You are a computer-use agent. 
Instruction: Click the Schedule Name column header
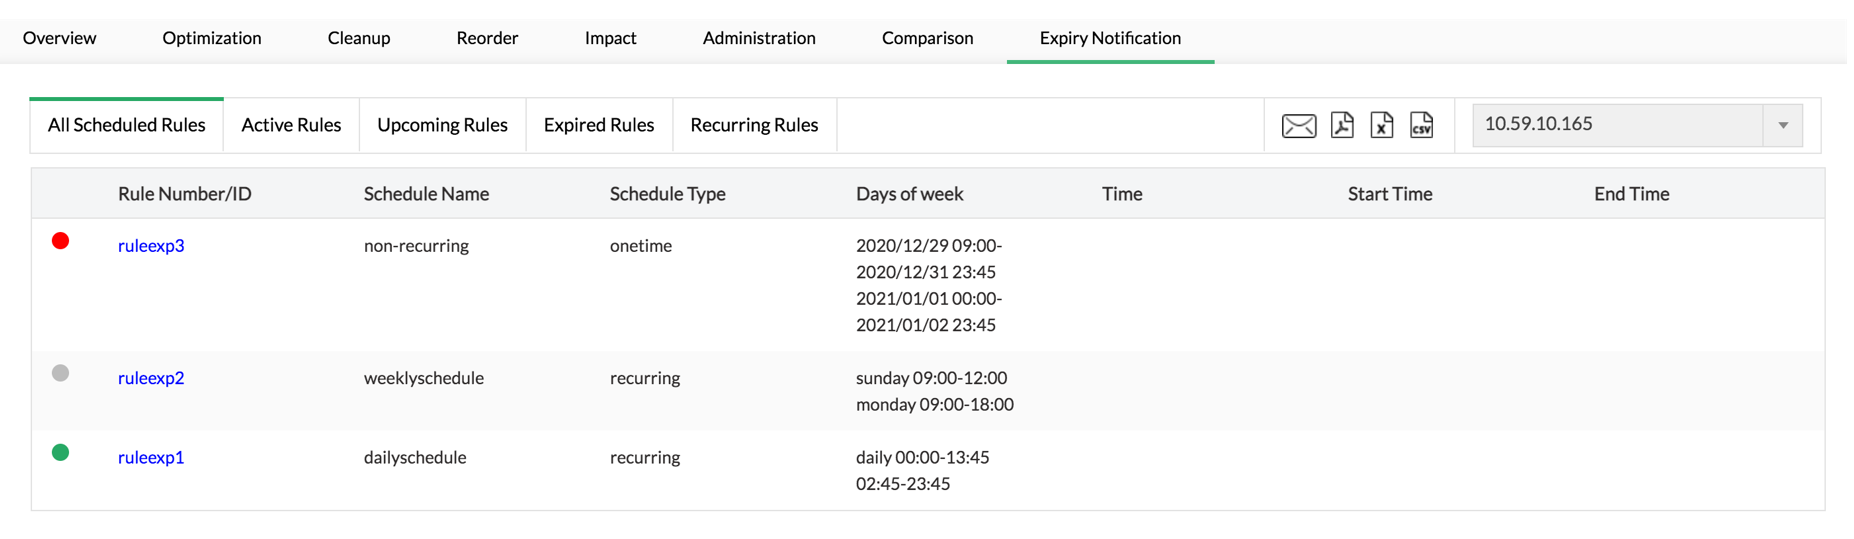point(426,194)
